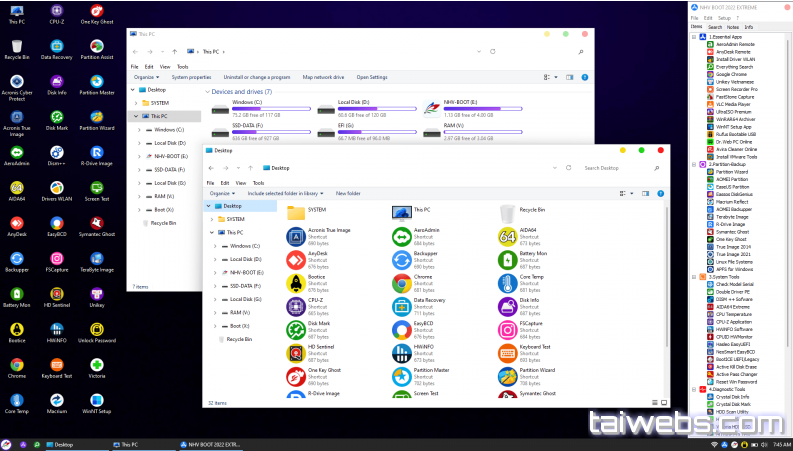Click the Keyboard Test icon in the file list

(x=507, y=353)
